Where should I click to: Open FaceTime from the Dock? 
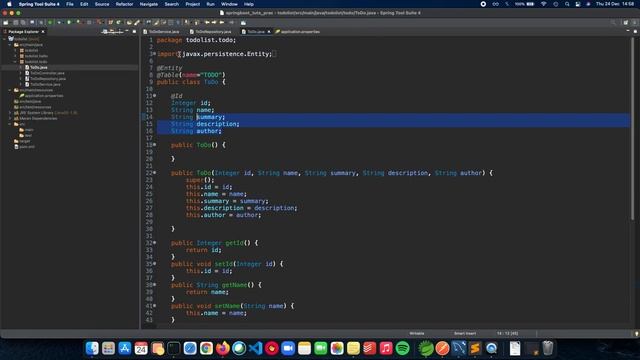(321, 348)
